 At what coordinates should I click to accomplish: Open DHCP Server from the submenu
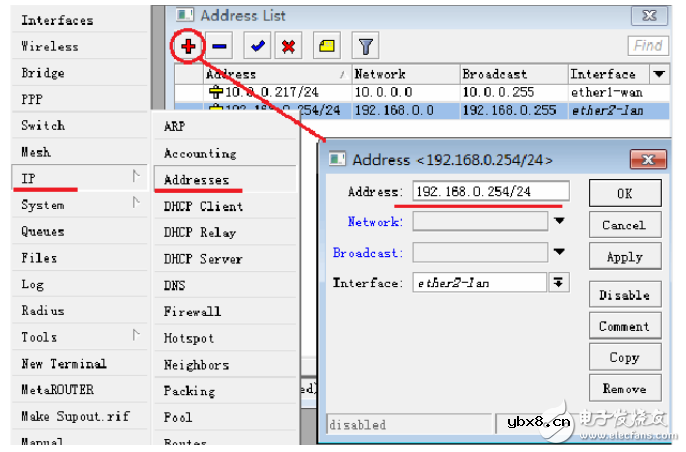point(203,259)
